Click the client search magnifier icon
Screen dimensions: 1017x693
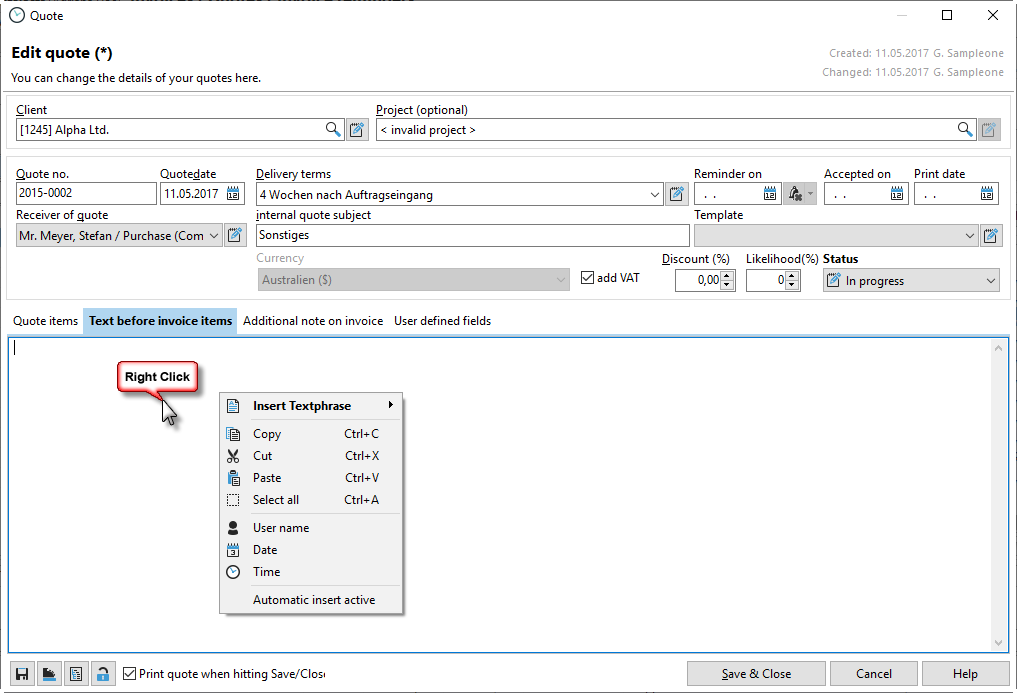point(333,129)
